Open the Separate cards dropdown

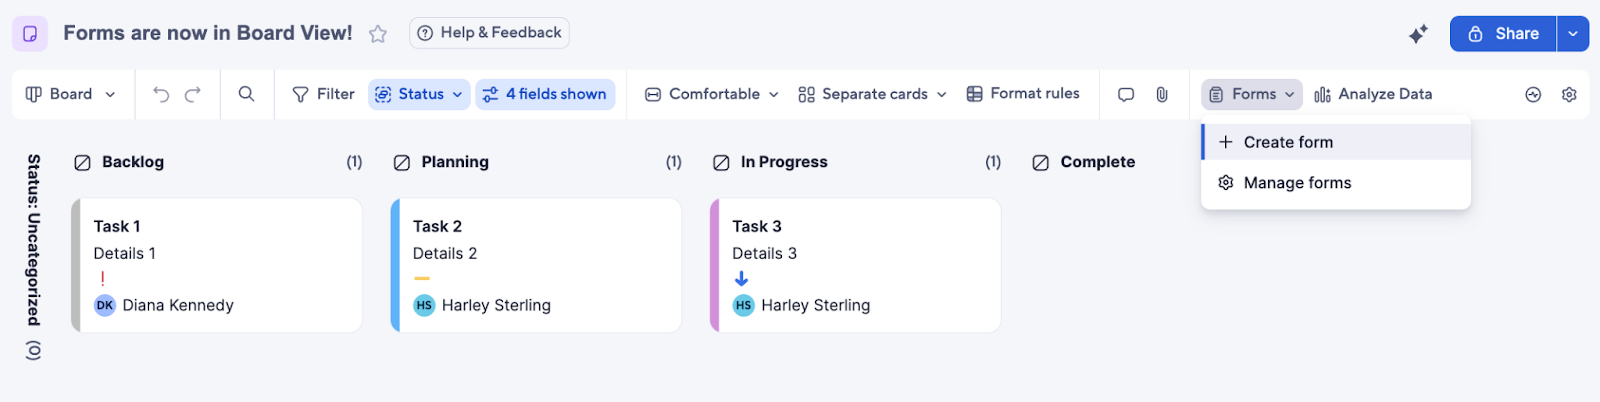coord(873,94)
